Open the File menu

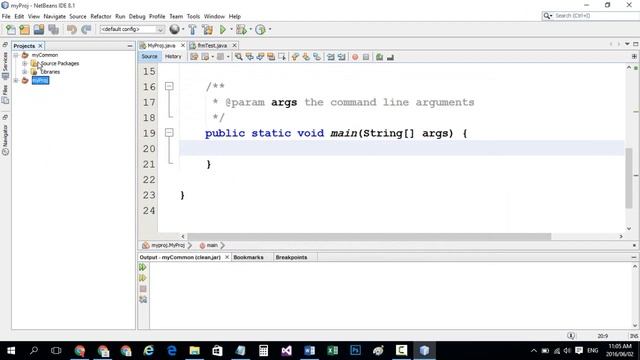click(6, 16)
